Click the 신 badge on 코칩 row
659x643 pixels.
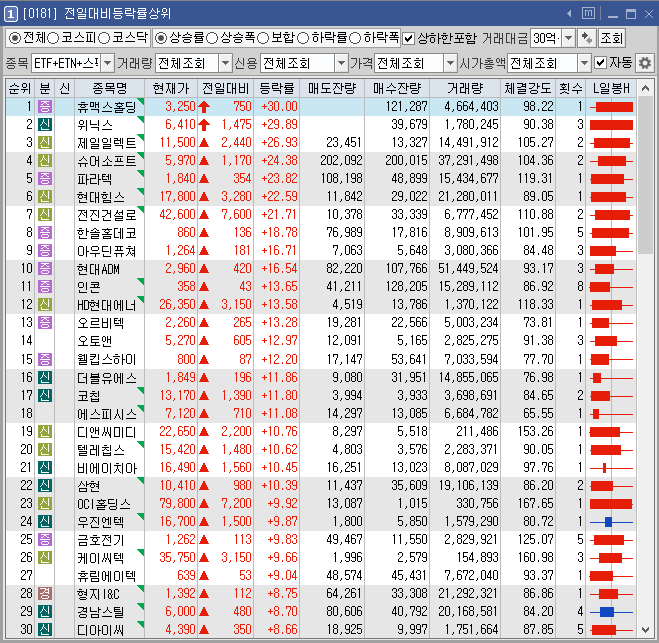(x=45, y=395)
